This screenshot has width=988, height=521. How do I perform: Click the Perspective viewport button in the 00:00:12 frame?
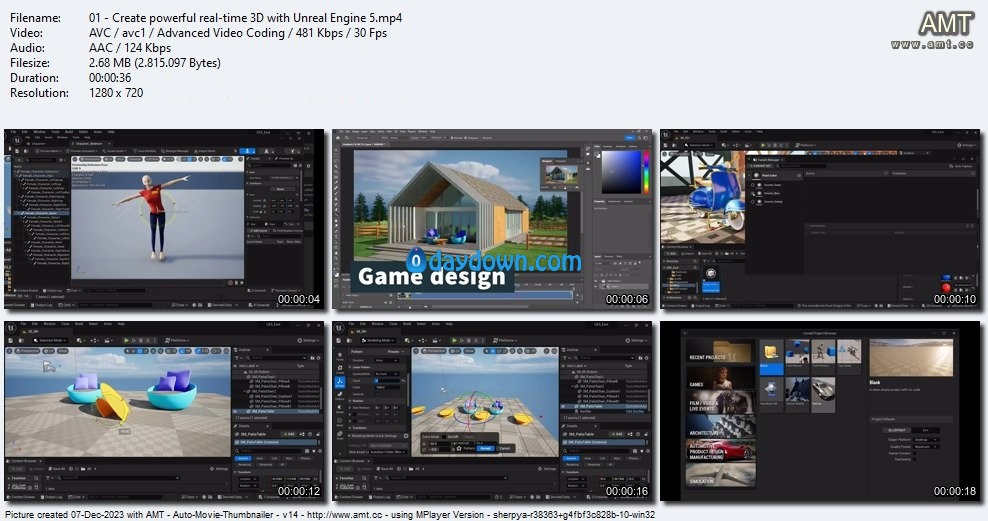coord(27,351)
